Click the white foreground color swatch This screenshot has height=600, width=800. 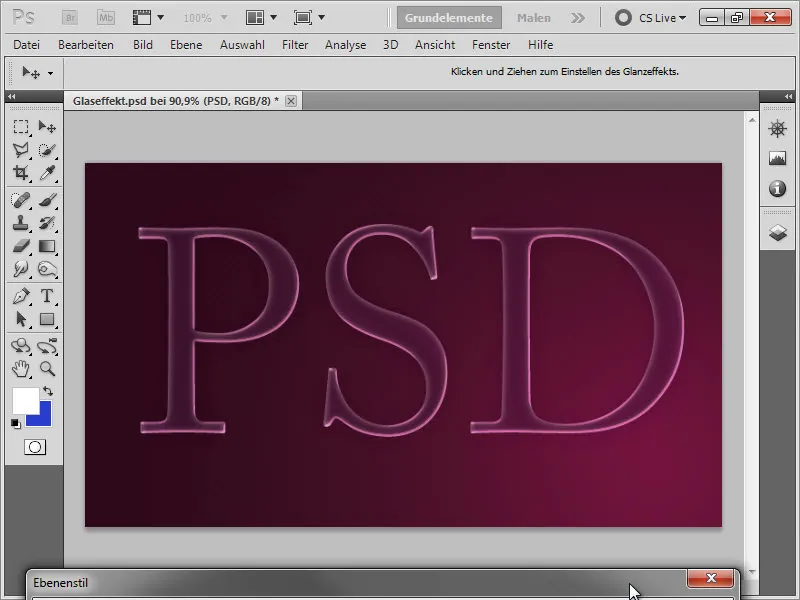pyautogui.click(x=26, y=401)
